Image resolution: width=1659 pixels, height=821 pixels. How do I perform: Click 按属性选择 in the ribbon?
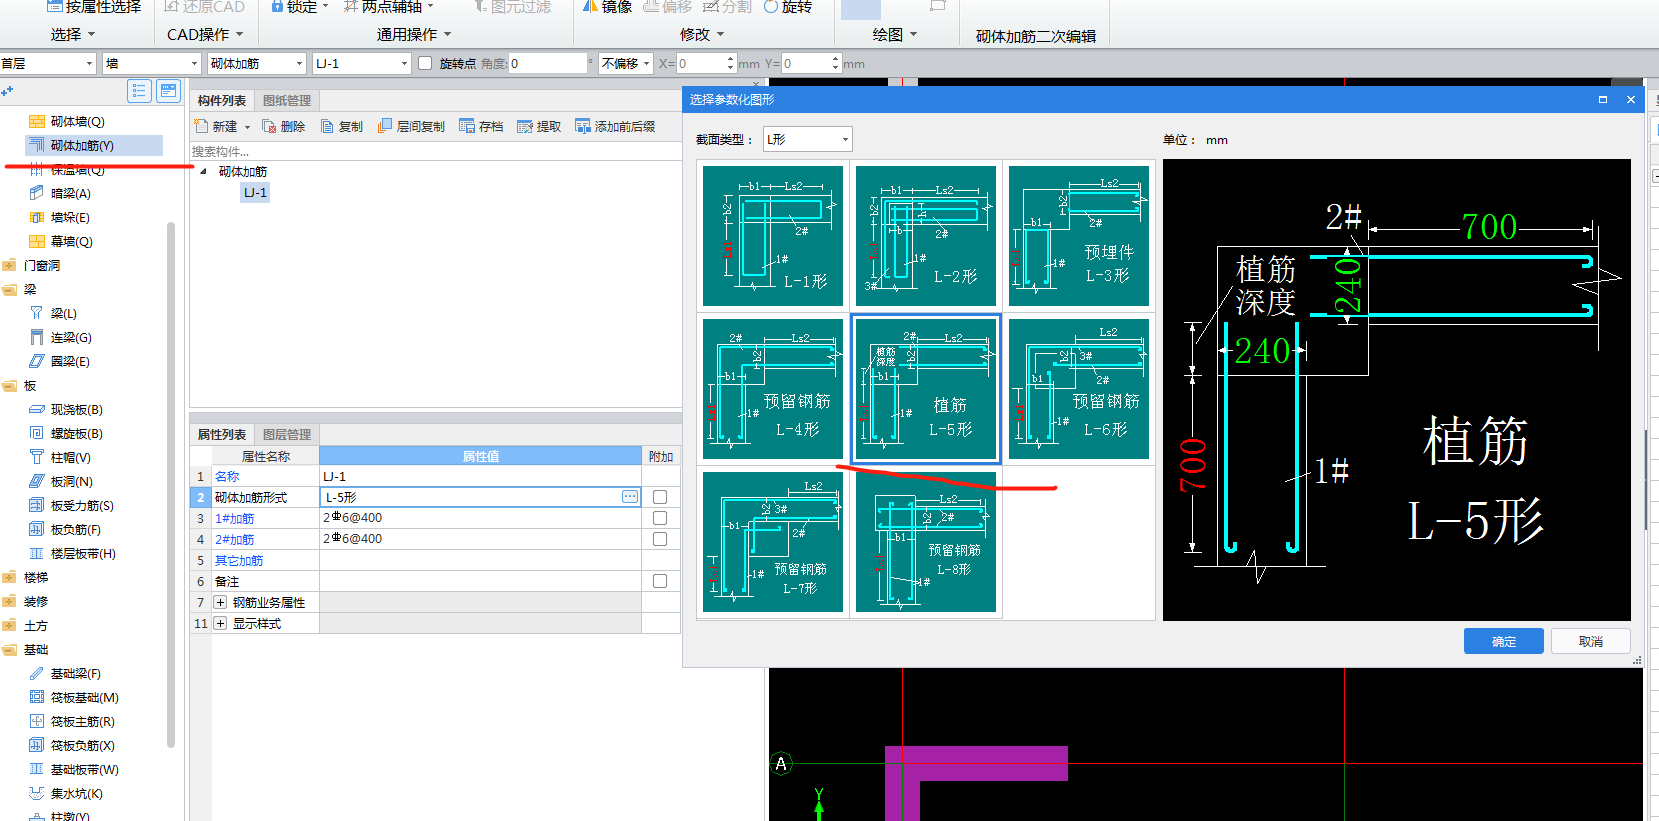coord(94,7)
